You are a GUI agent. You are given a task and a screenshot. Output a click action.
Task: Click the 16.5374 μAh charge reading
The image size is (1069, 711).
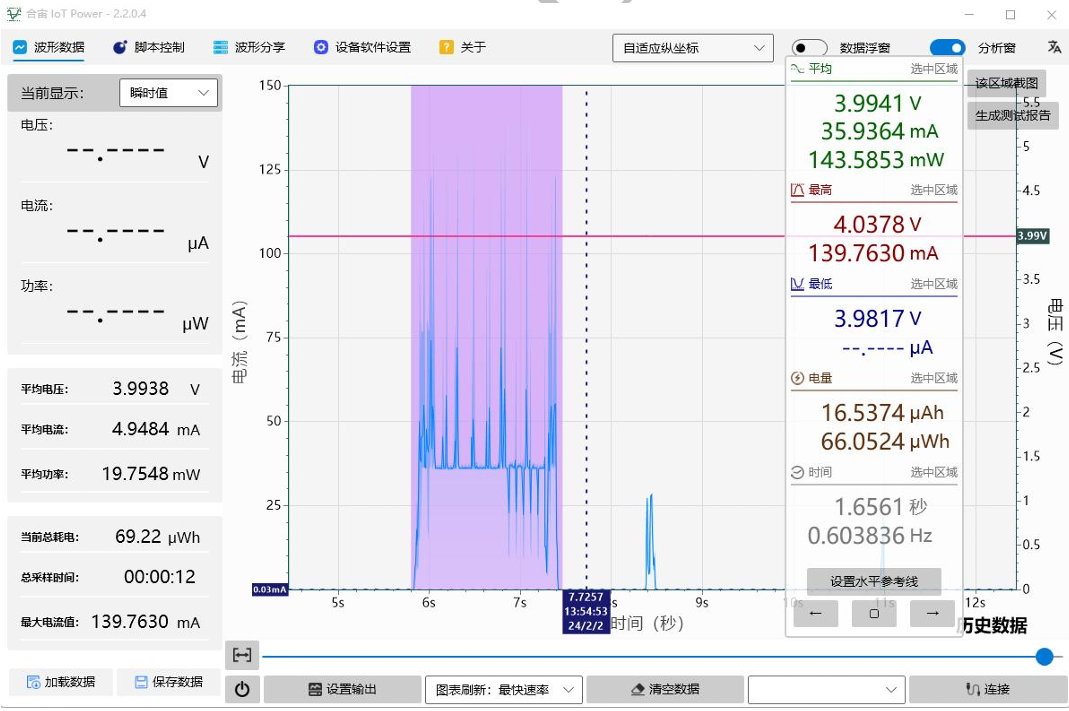point(882,412)
